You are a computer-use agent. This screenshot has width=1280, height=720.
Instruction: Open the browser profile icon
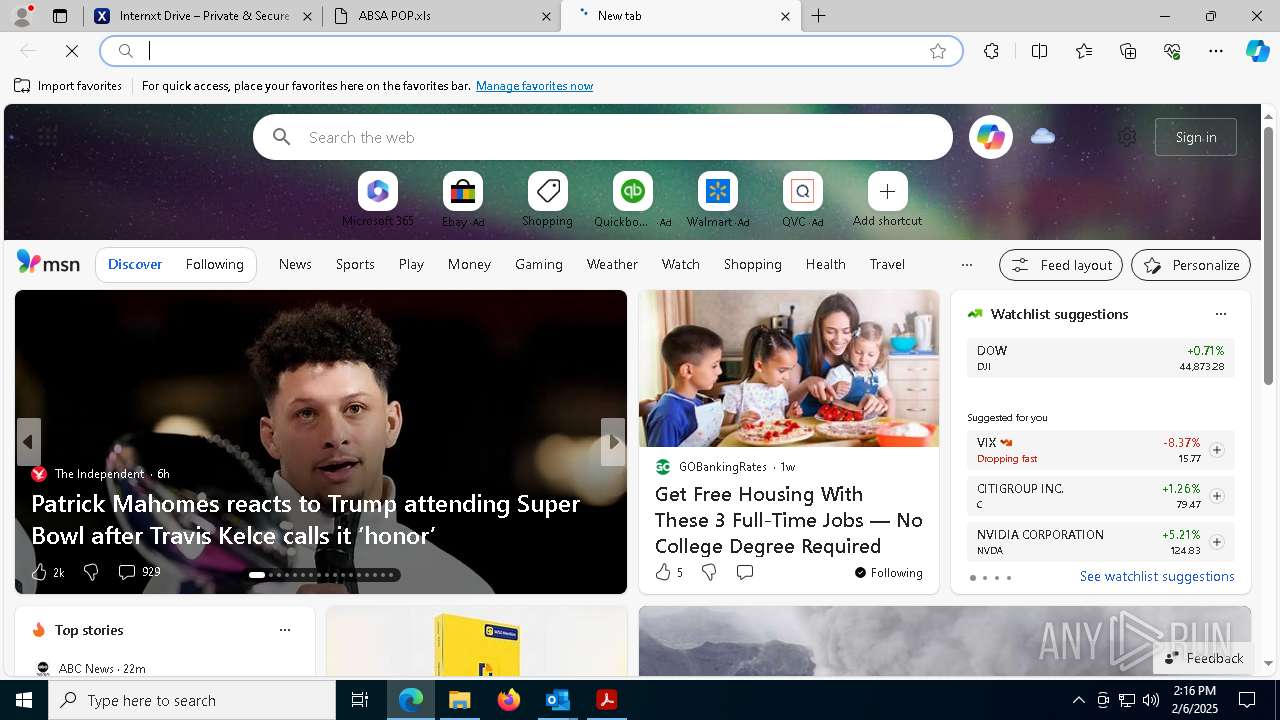(21, 16)
